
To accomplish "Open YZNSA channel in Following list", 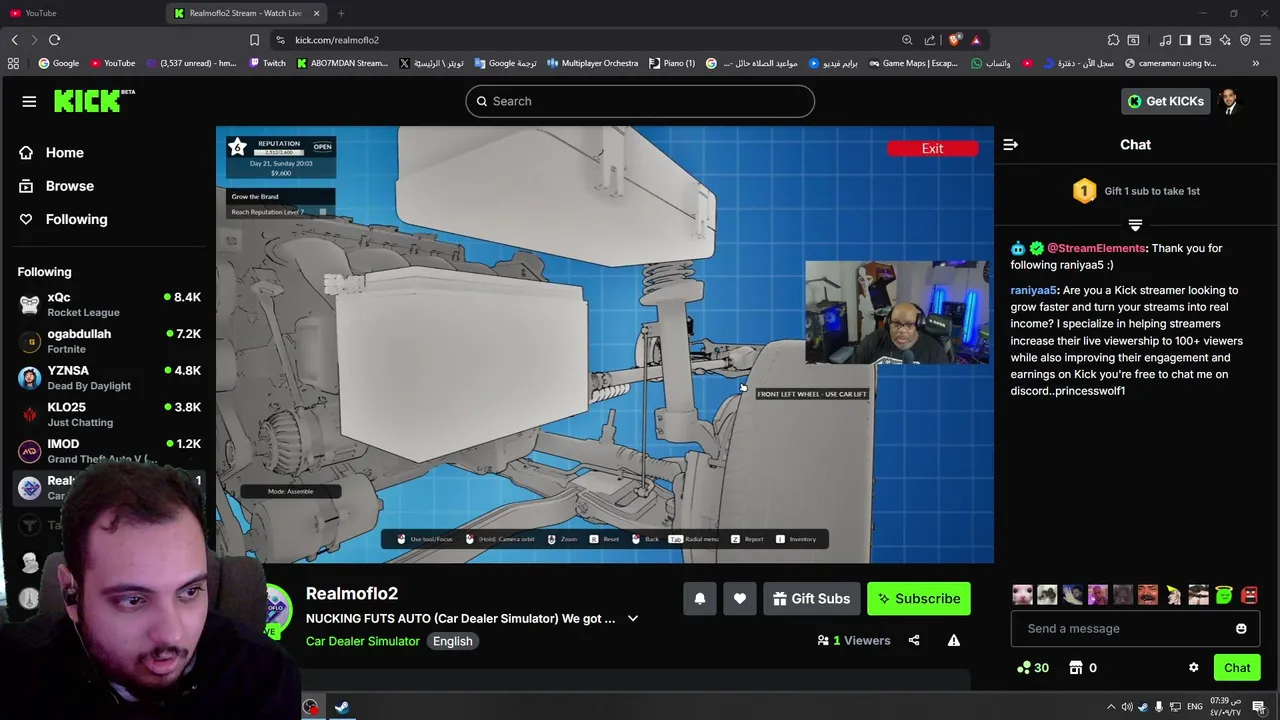I will click(108, 378).
